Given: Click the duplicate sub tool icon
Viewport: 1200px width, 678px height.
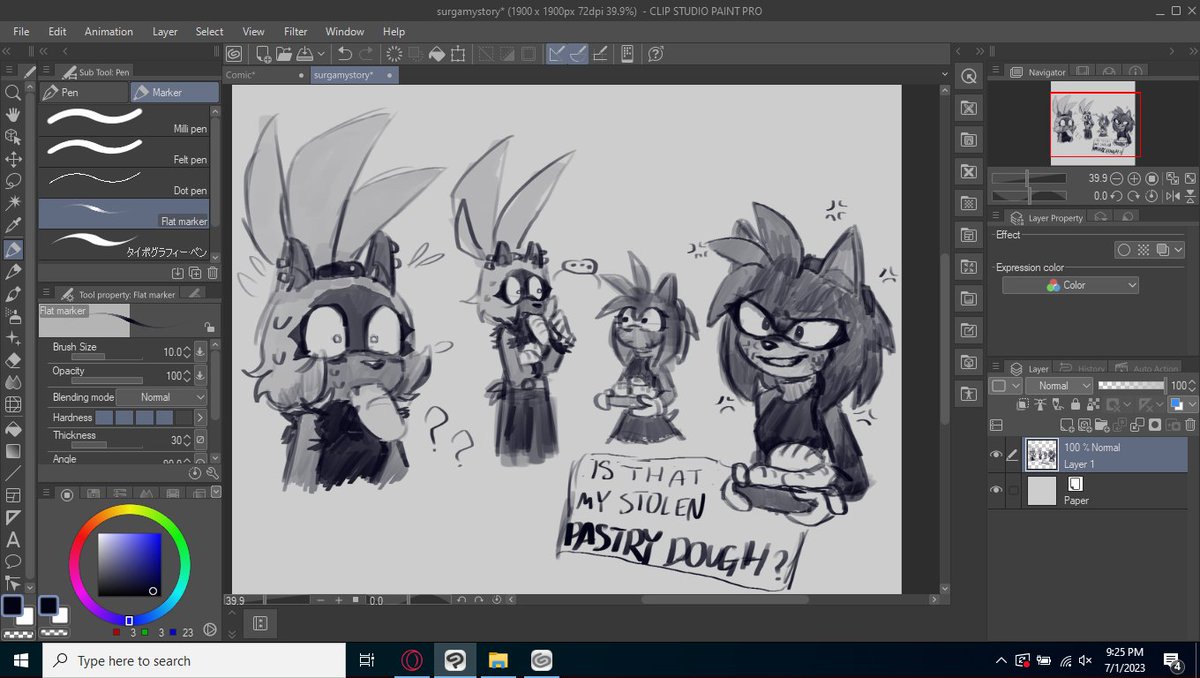Looking at the screenshot, I should pyautogui.click(x=195, y=272).
